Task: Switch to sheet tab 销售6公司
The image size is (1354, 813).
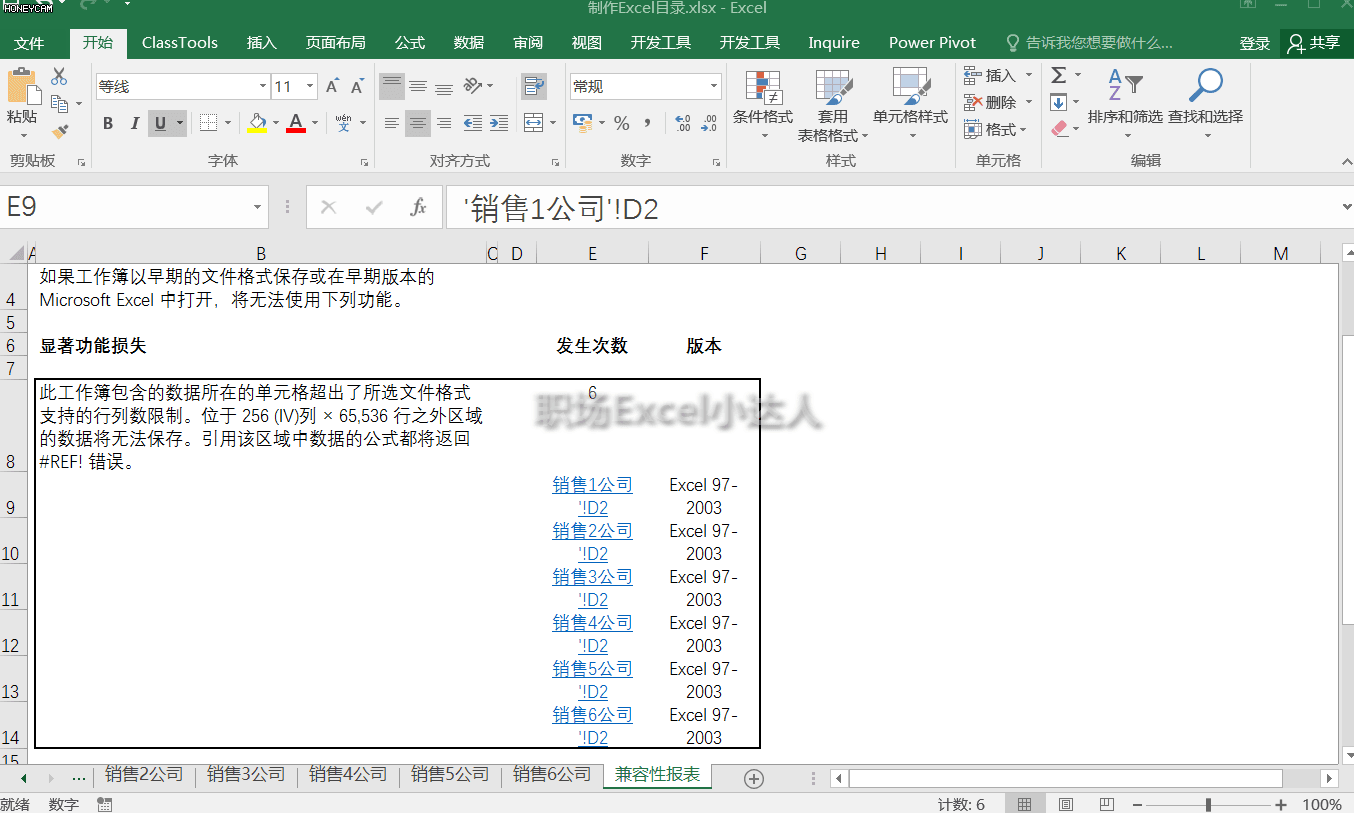Action: click(552, 774)
